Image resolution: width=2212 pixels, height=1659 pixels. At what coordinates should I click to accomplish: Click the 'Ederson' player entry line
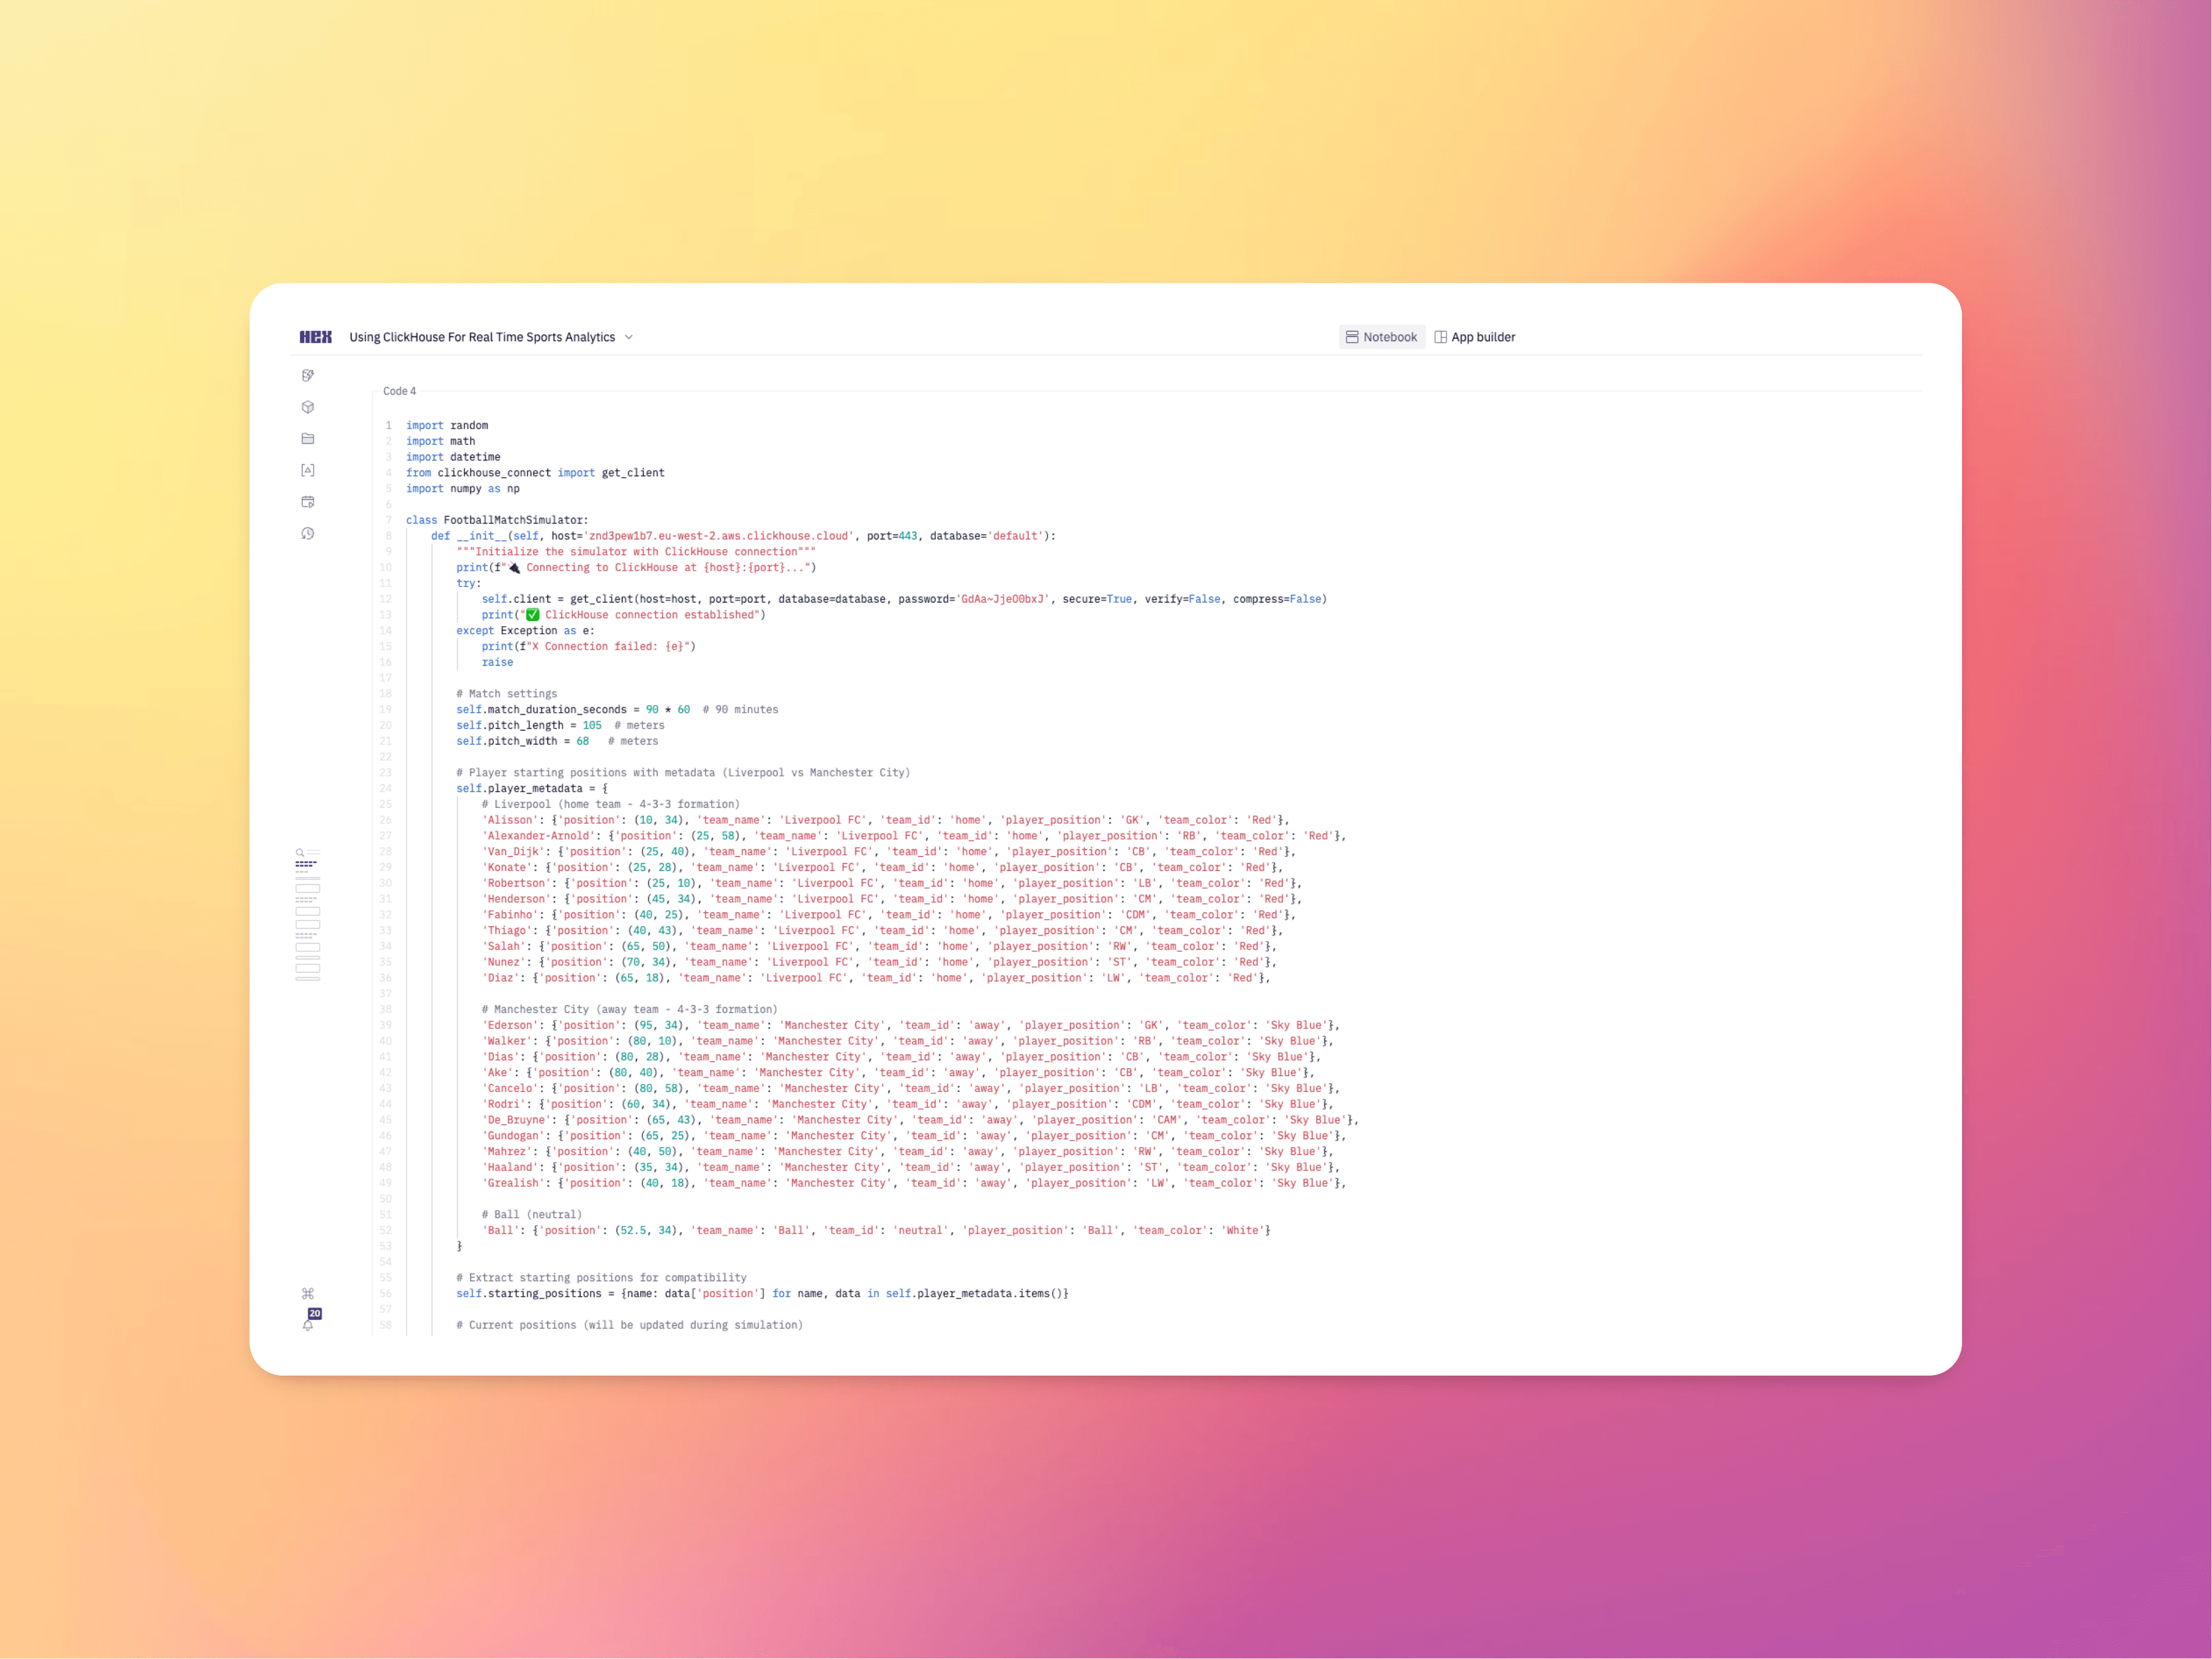coord(911,1026)
